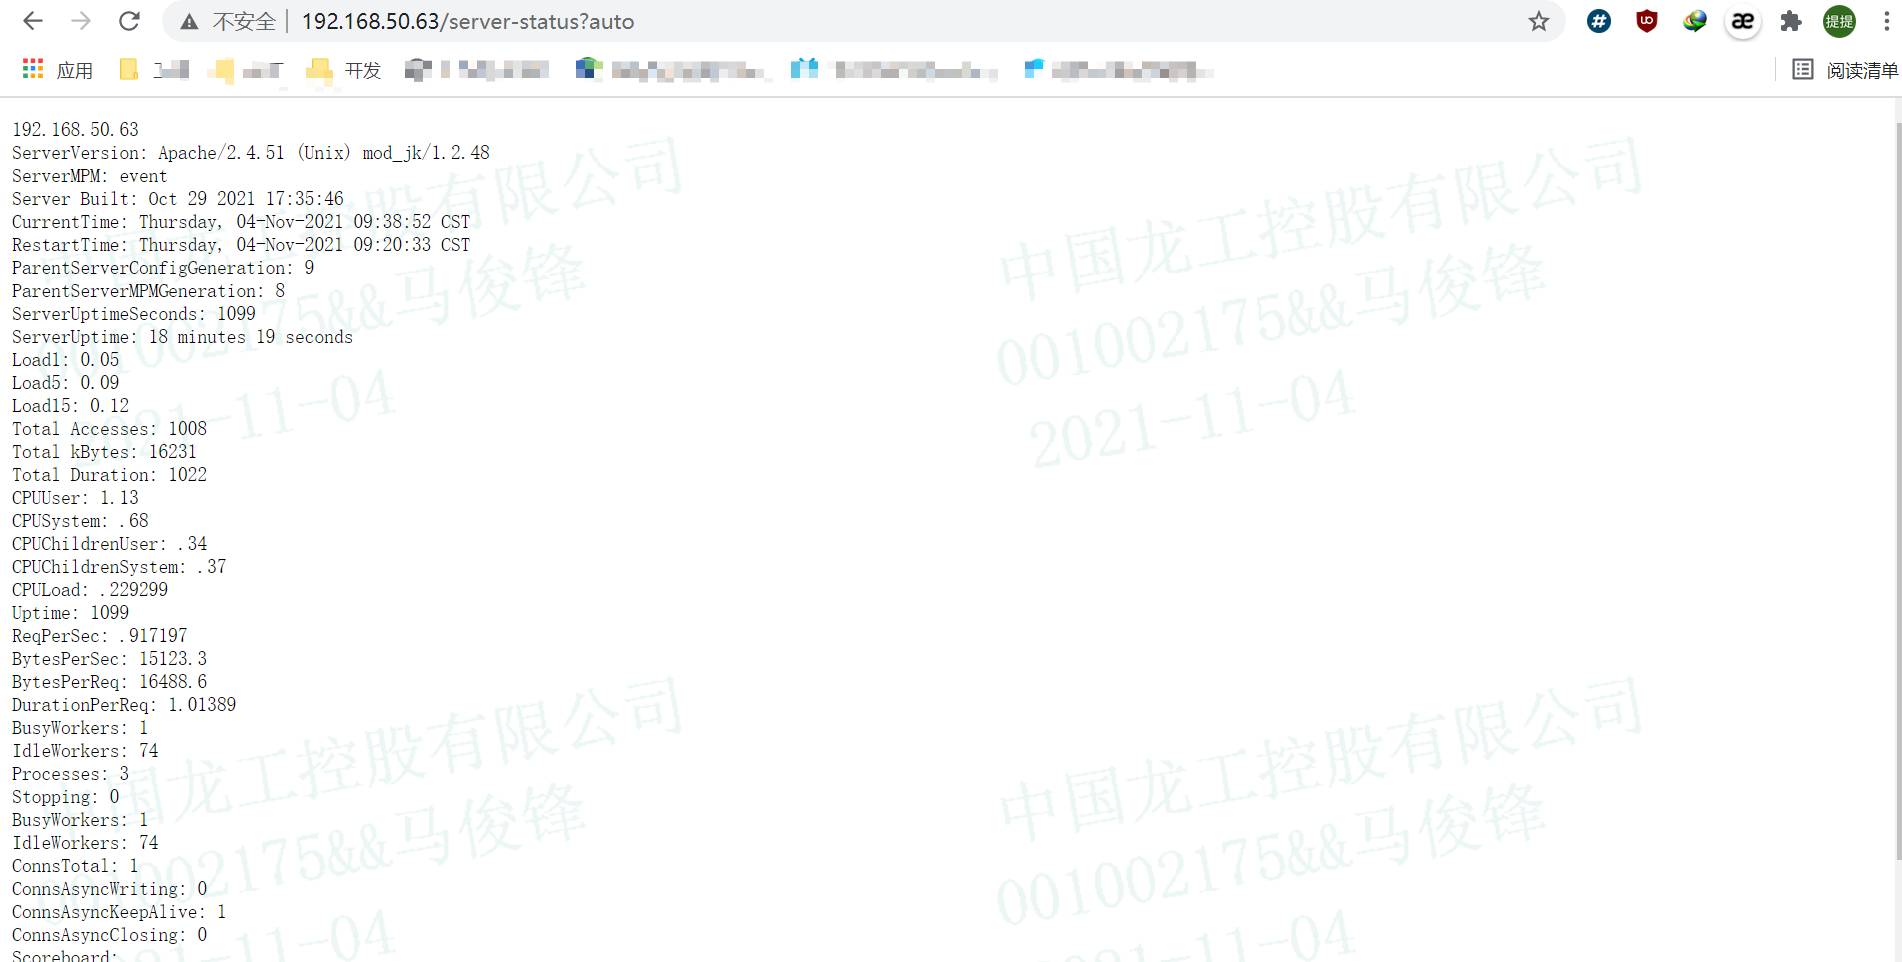Click the back navigation arrow
This screenshot has height=962, width=1902.
pos(32,20)
